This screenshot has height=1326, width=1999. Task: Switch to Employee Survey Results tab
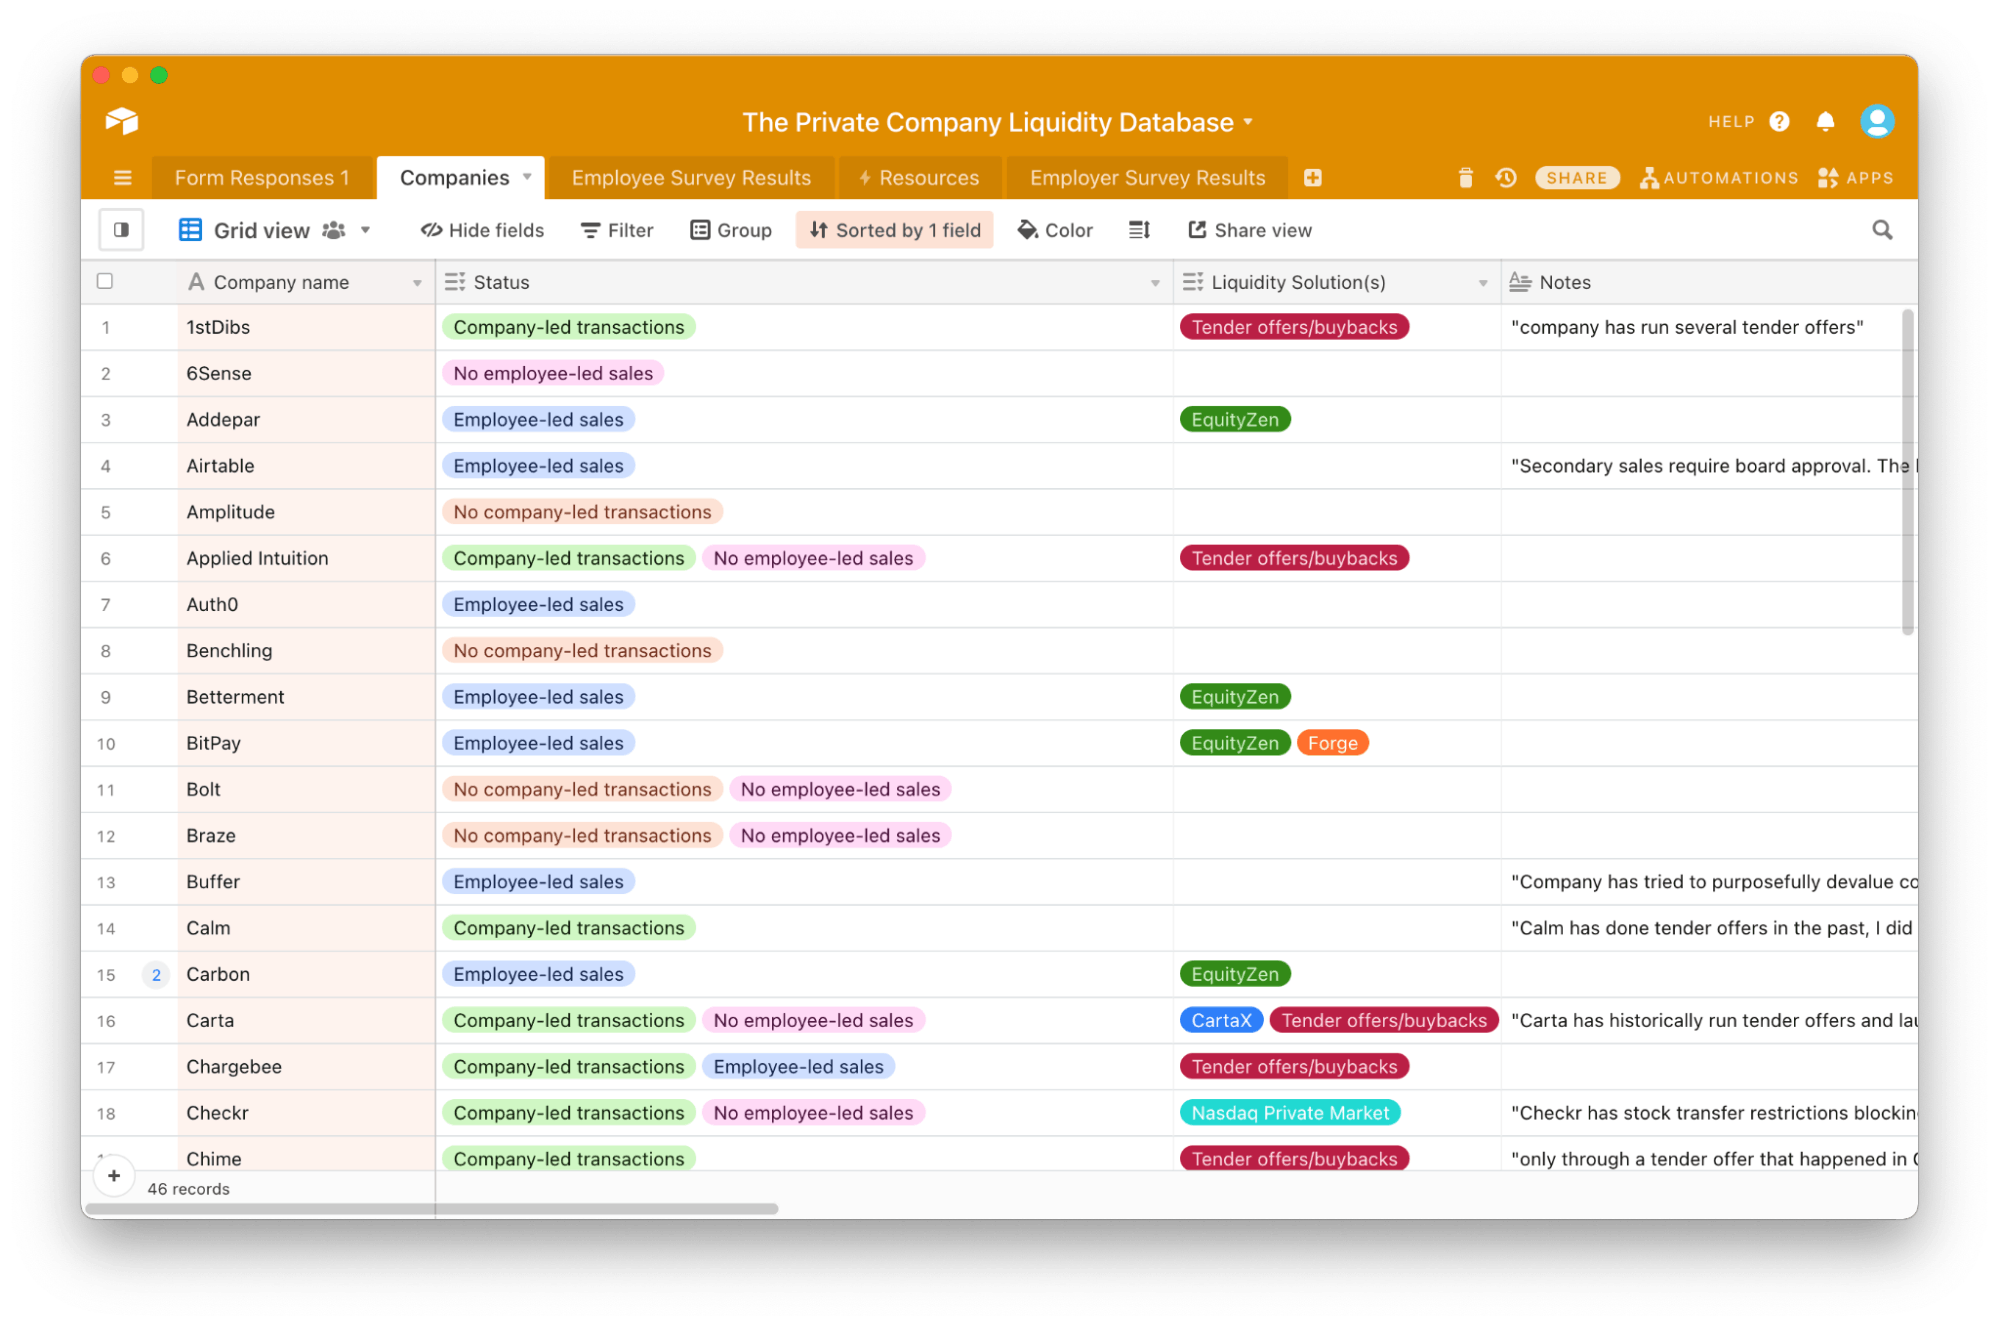pyautogui.click(x=691, y=178)
